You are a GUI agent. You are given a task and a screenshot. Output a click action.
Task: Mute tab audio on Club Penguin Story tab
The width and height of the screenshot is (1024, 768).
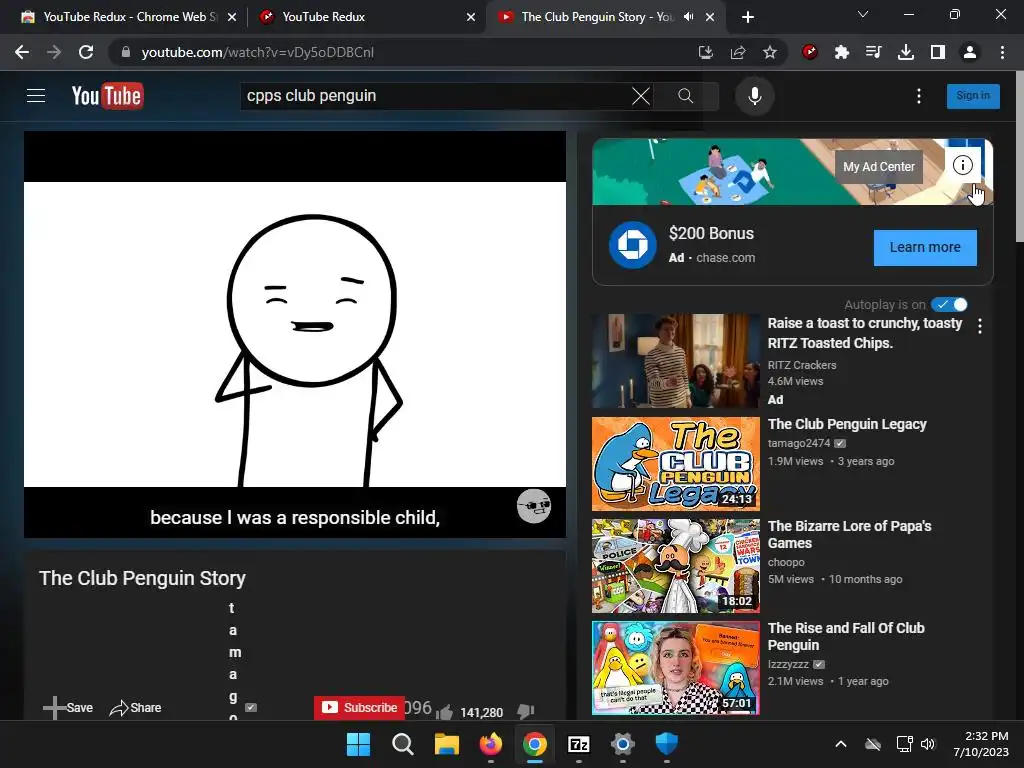(688, 17)
